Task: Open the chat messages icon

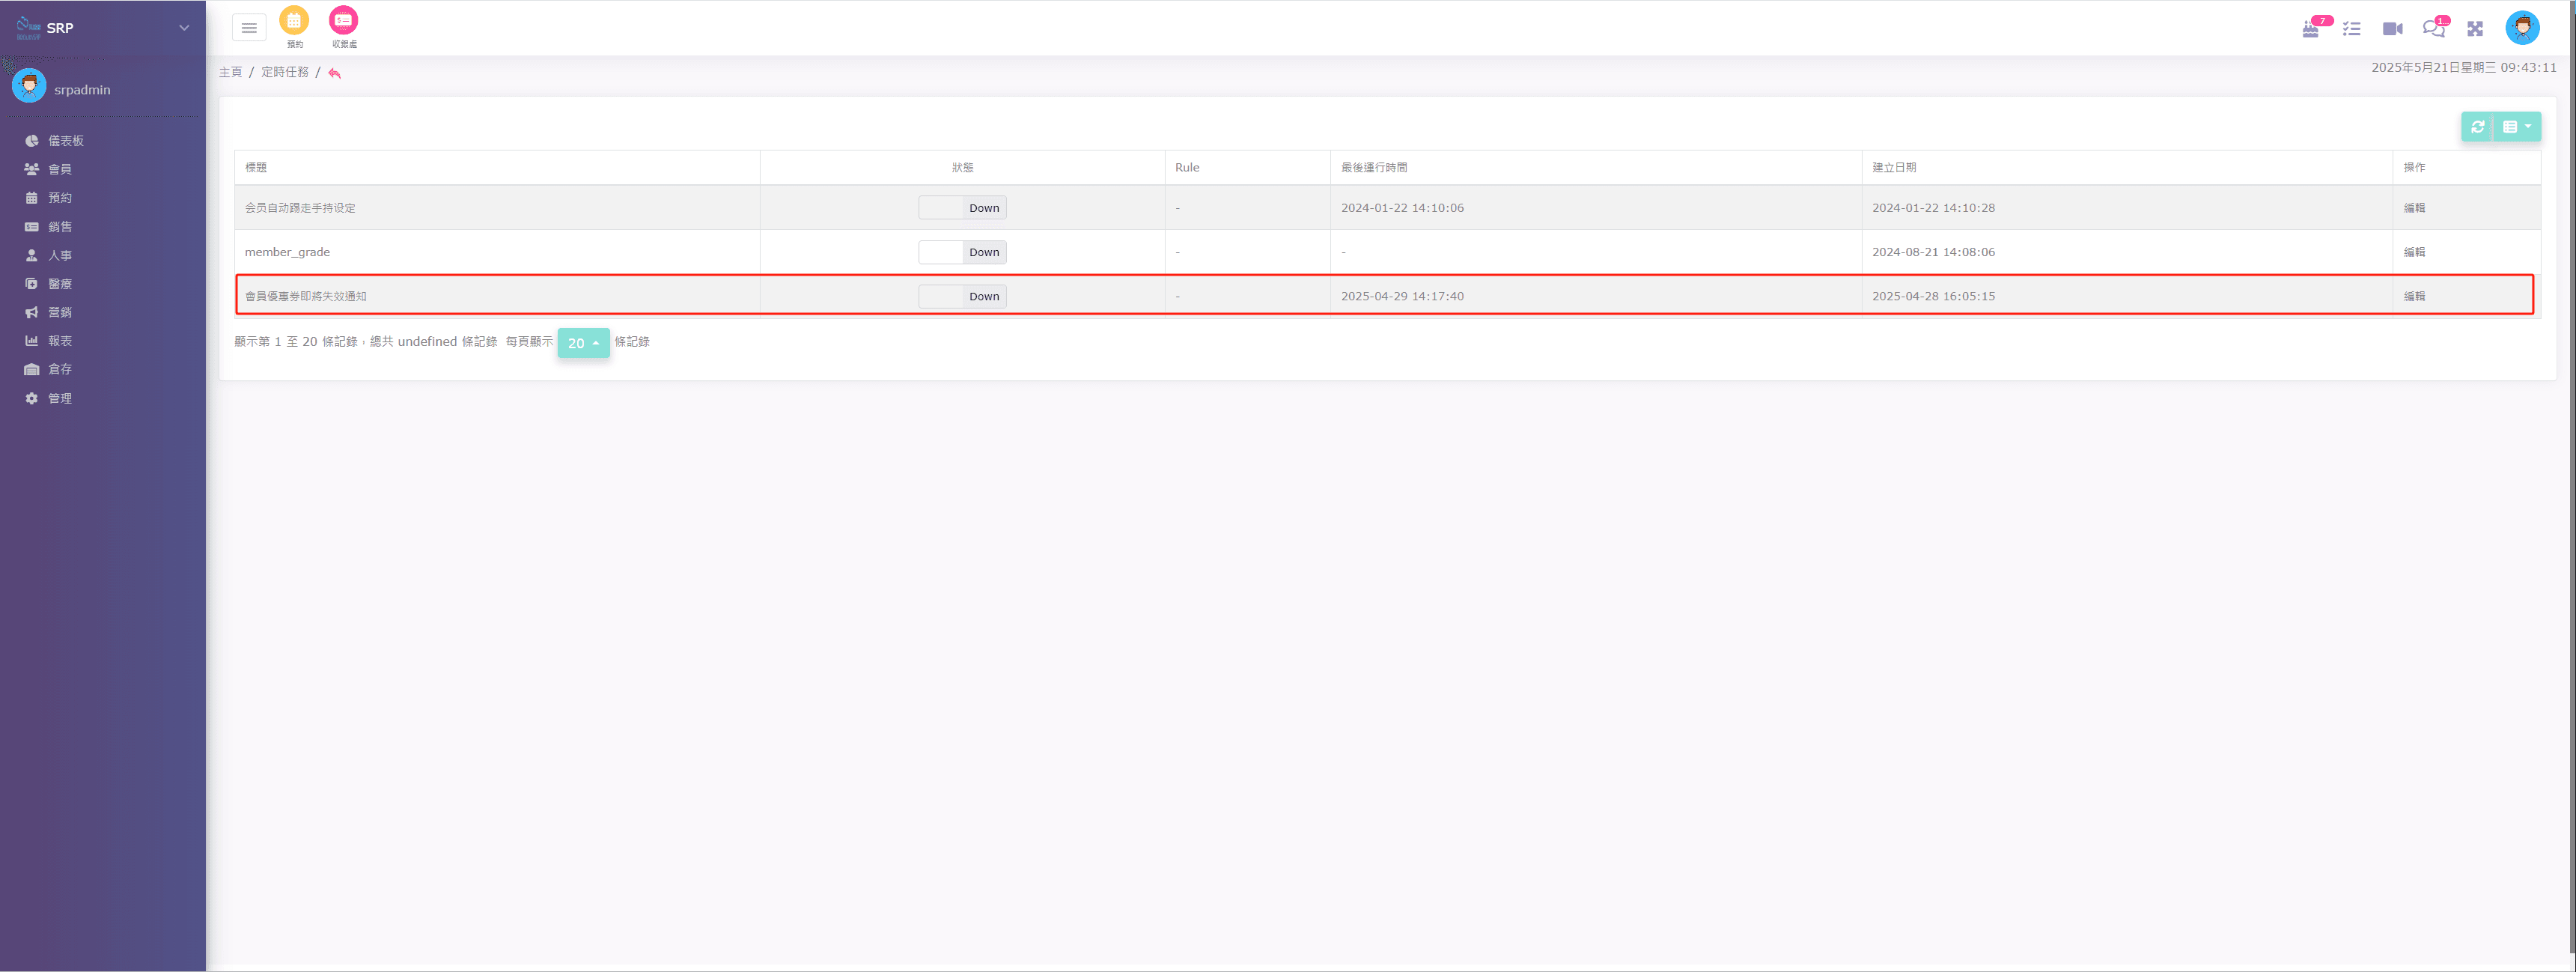Action: click(2433, 29)
